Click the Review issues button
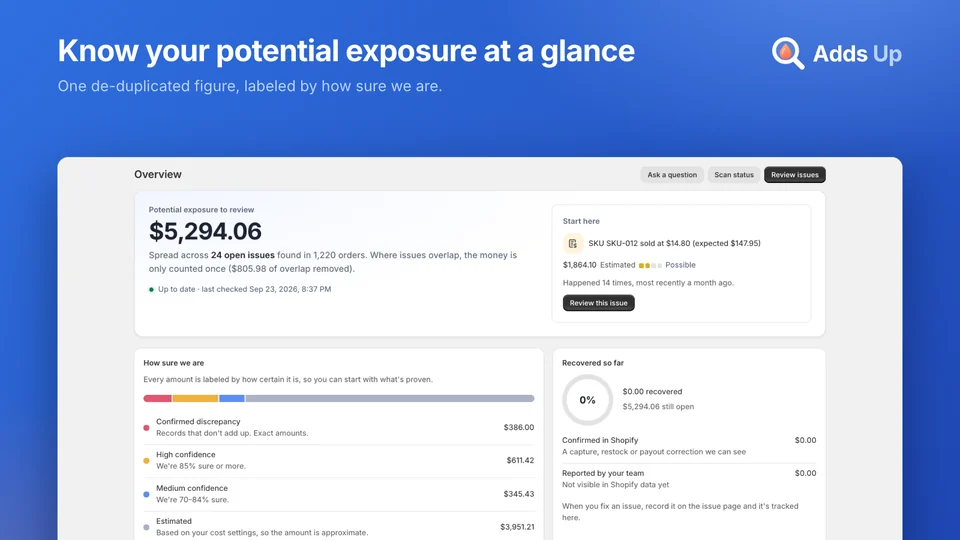Screen dimensions: 960x540 [794, 175]
